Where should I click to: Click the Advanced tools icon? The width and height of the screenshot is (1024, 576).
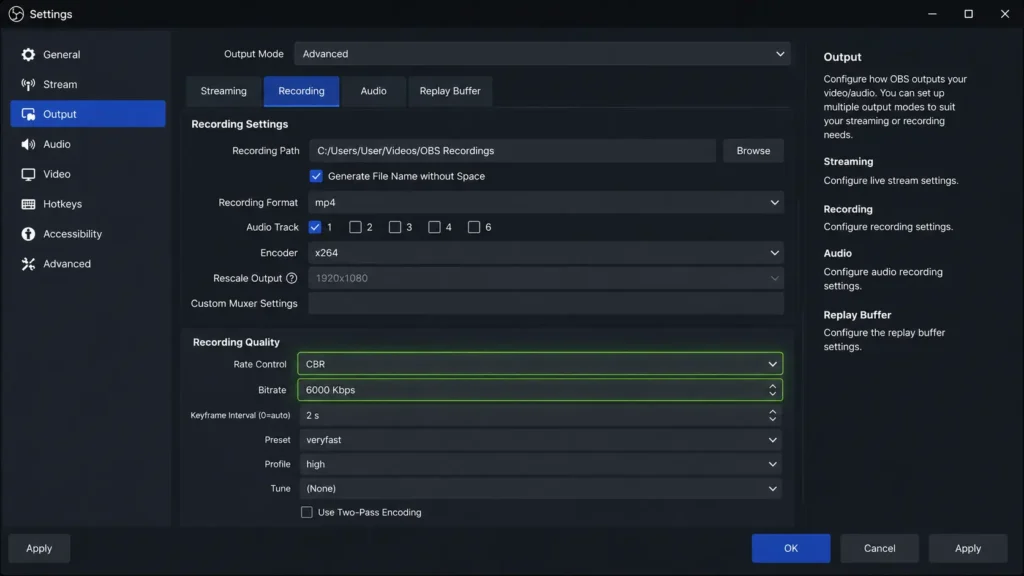28,264
